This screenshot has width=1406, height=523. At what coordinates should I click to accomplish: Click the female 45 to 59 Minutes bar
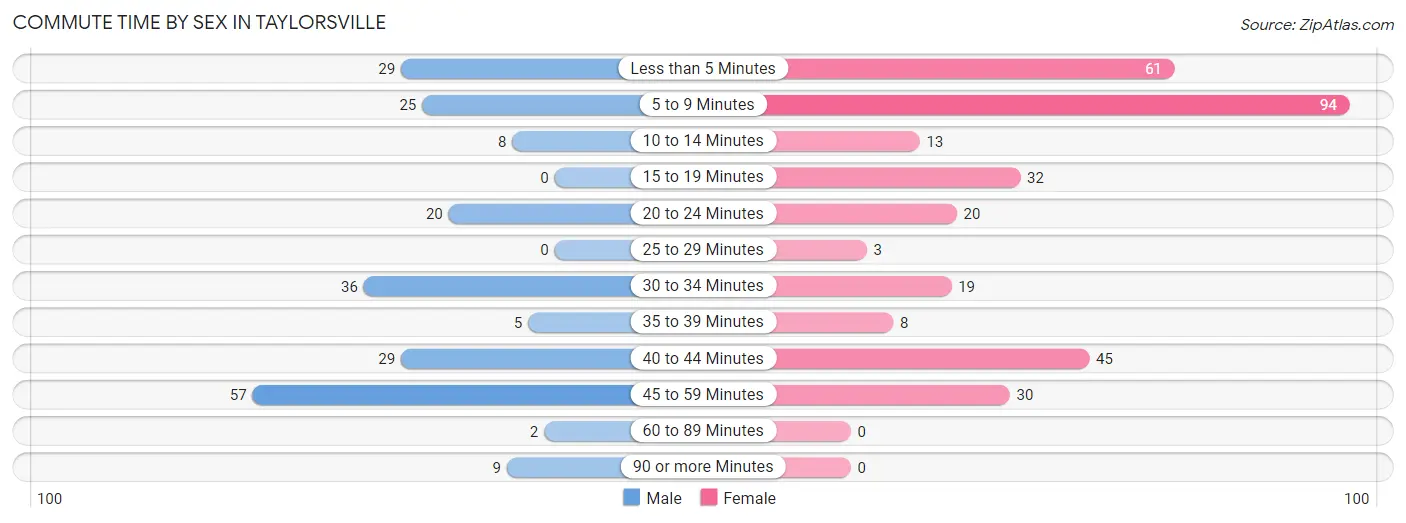click(x=892, y=395)
